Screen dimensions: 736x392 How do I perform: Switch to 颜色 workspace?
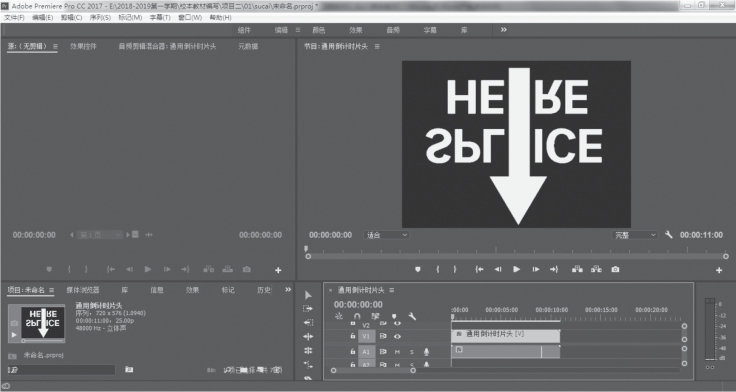click(319, 30)
